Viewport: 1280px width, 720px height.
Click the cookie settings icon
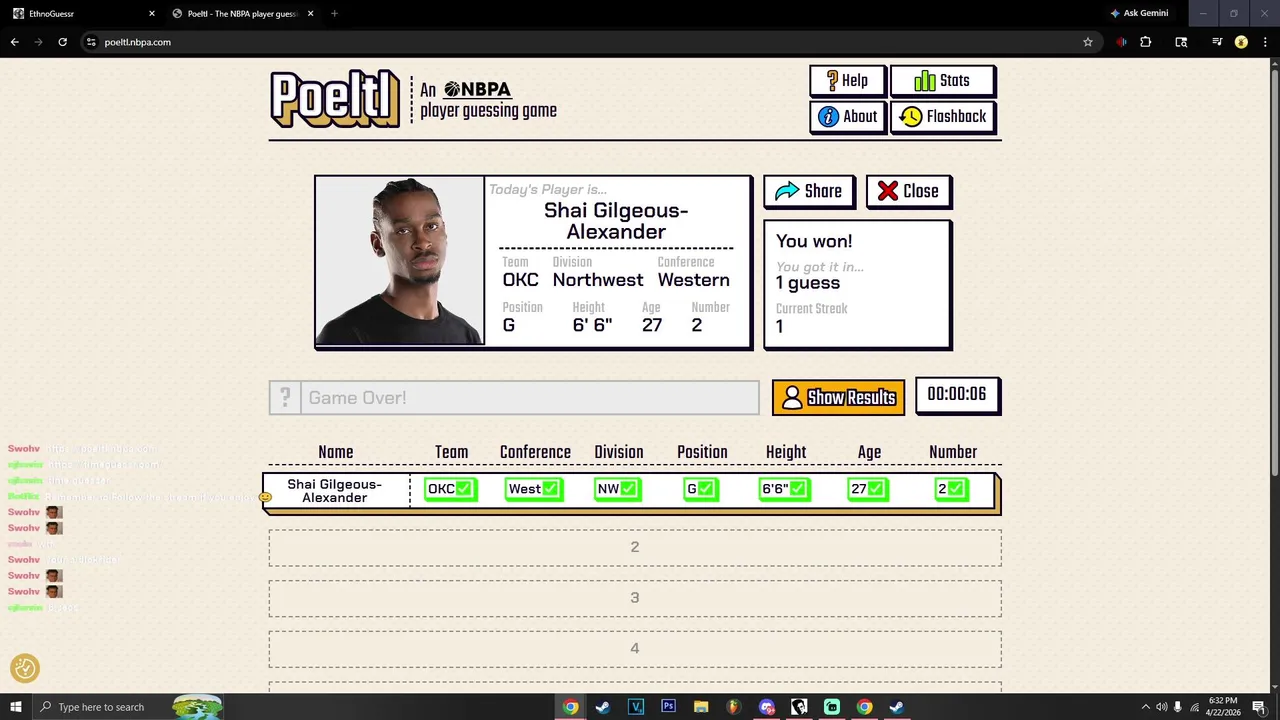[25, 668]
